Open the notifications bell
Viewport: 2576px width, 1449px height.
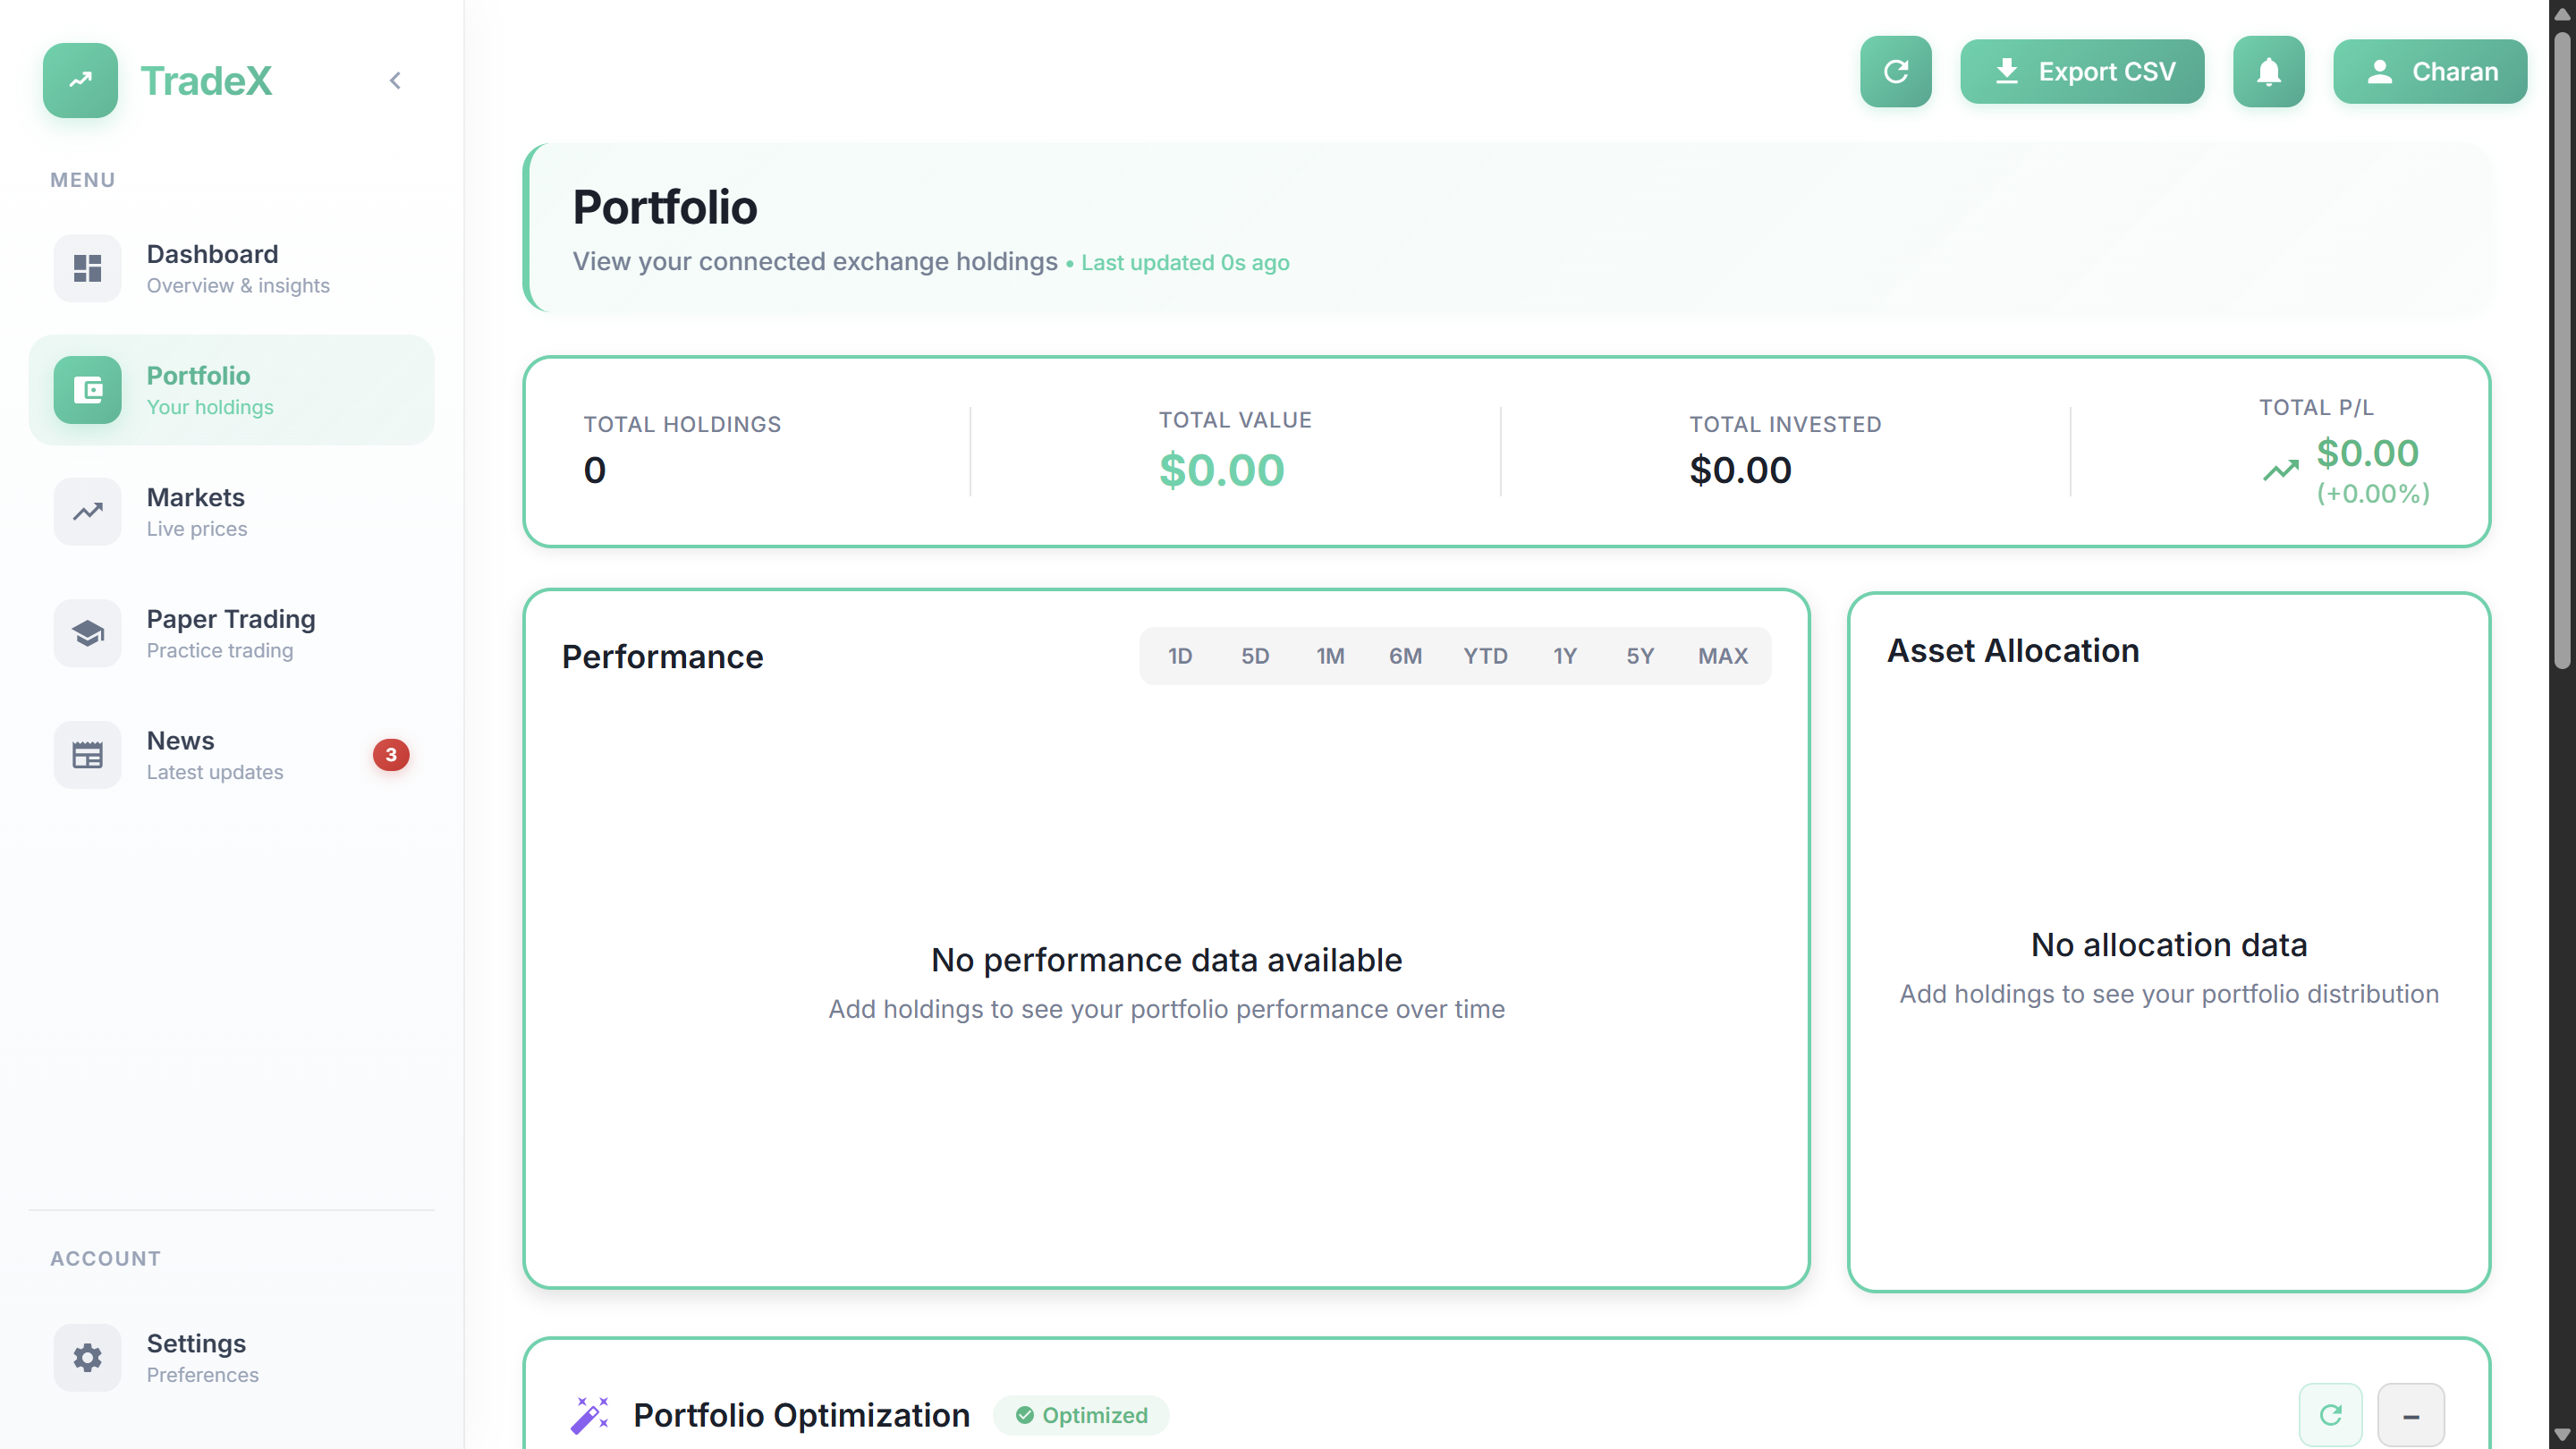2268,72
